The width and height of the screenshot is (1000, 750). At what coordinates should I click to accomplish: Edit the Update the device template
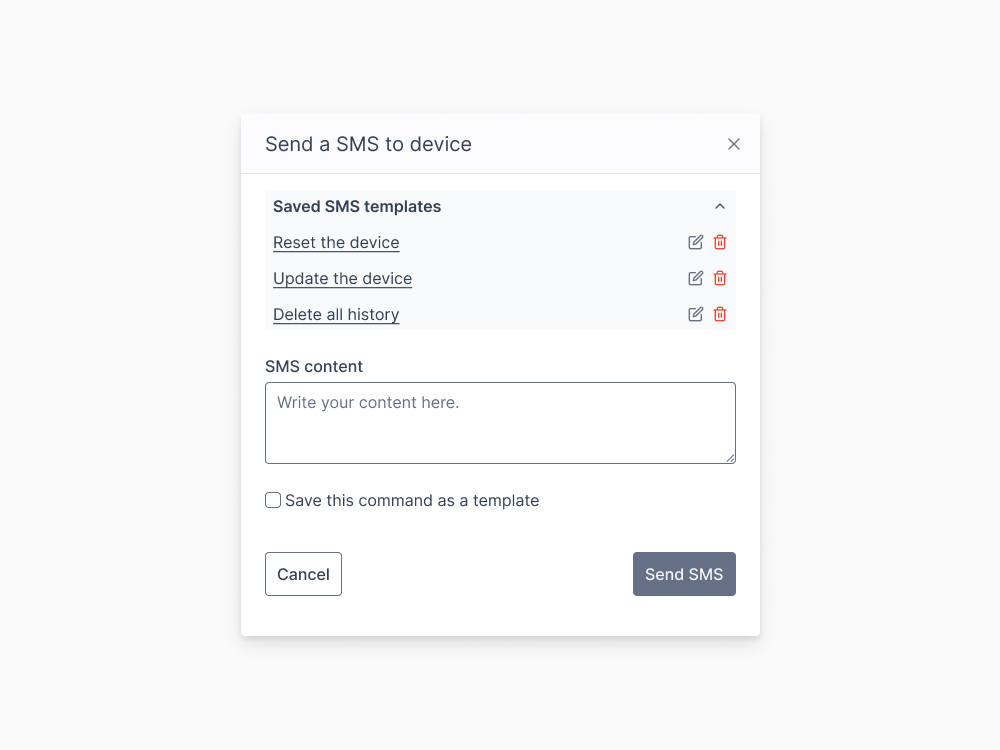point(695,278)
